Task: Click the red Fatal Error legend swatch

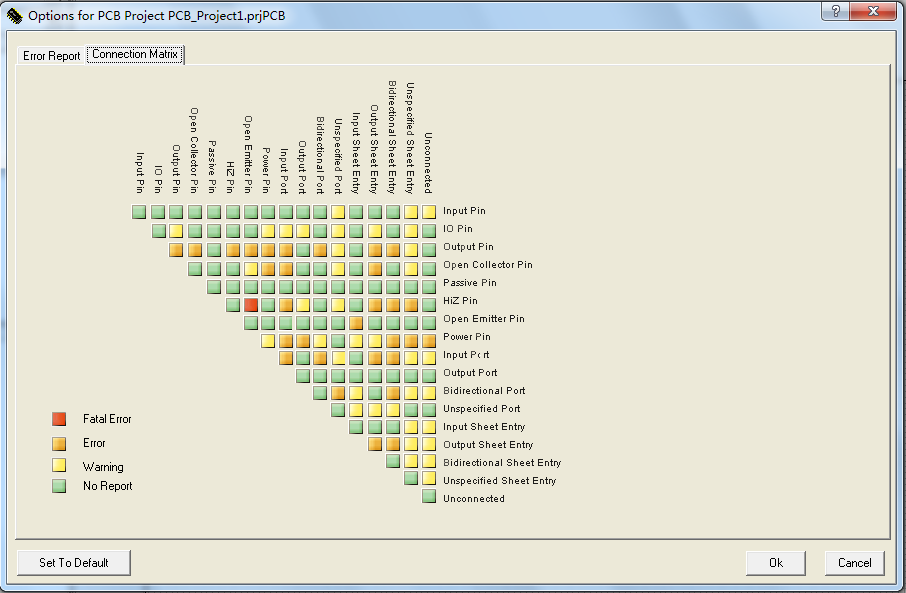Action: point(59,419)
